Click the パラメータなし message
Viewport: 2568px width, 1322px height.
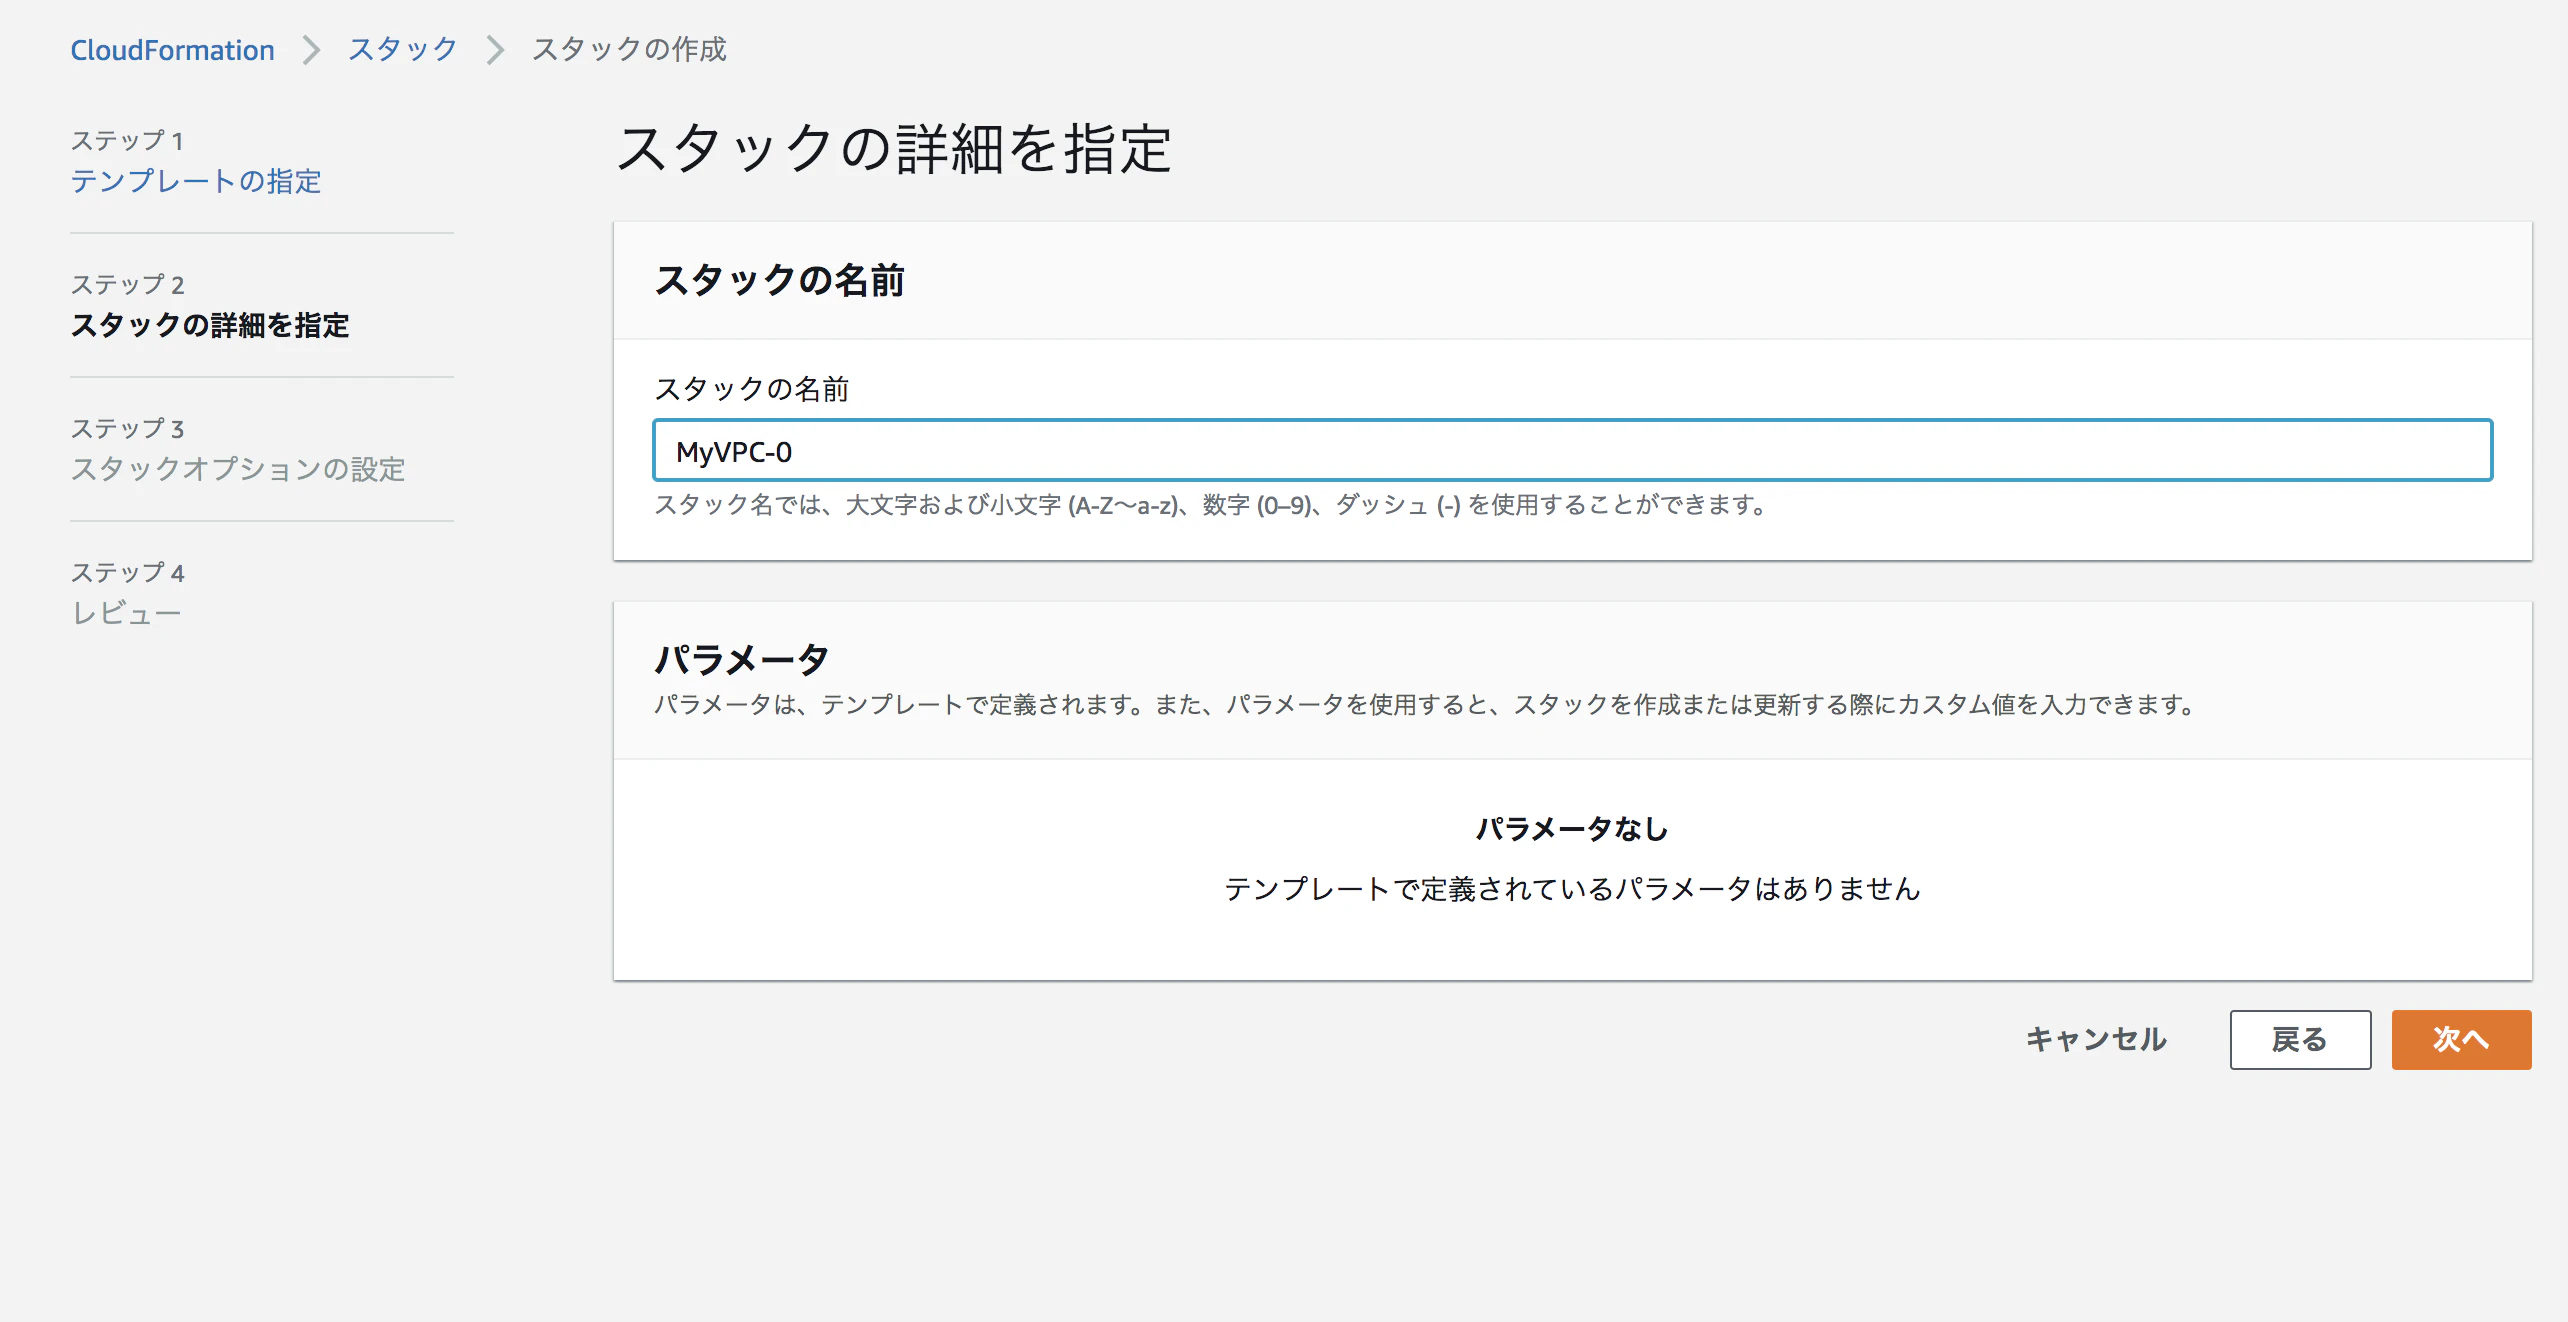(x=1572, y=829)
